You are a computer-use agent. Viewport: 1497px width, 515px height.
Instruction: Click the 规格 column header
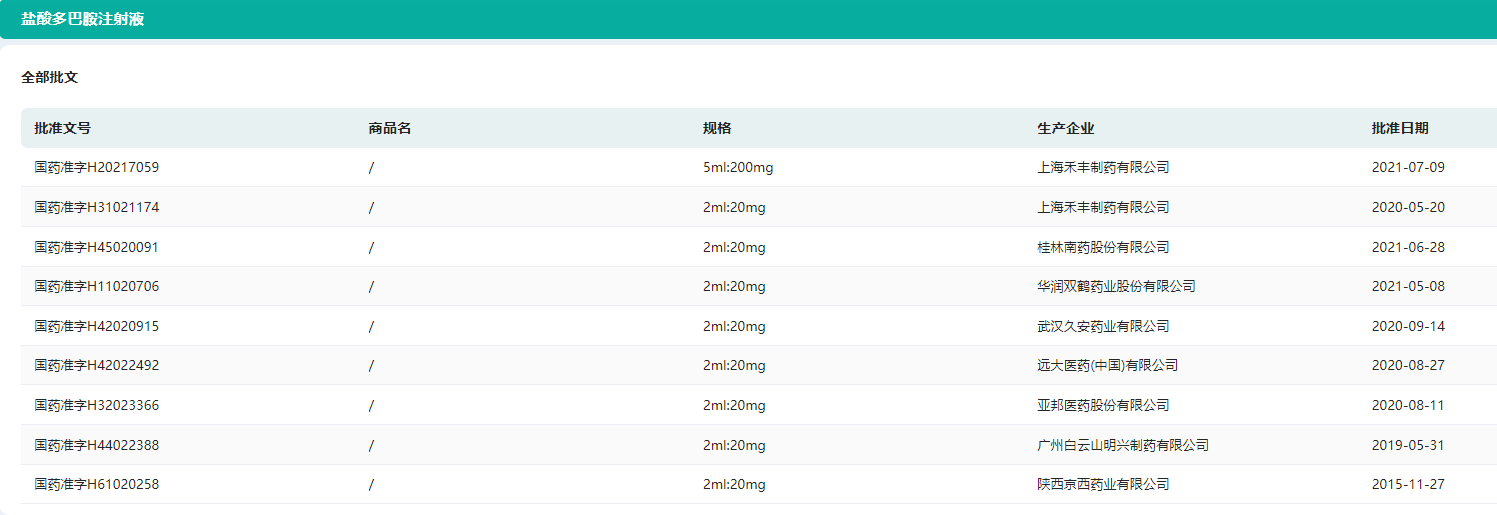(x=717, y=128)
